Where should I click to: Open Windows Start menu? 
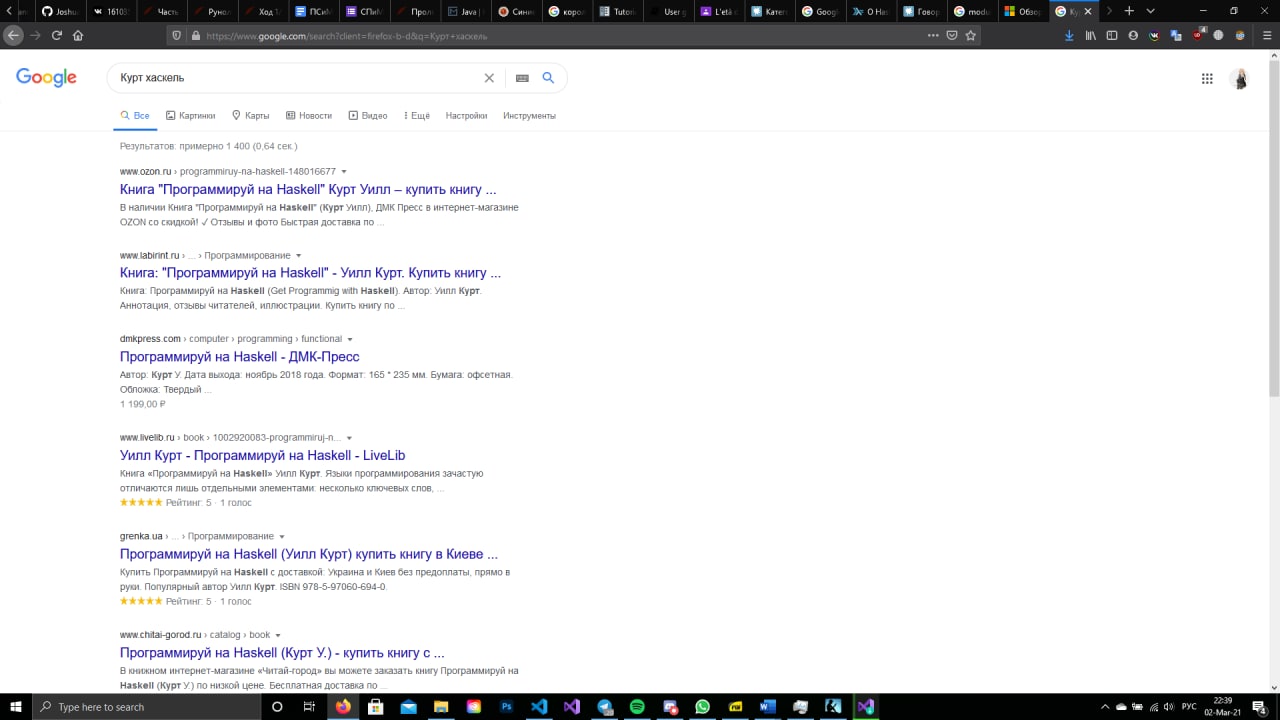coord(15,707)
